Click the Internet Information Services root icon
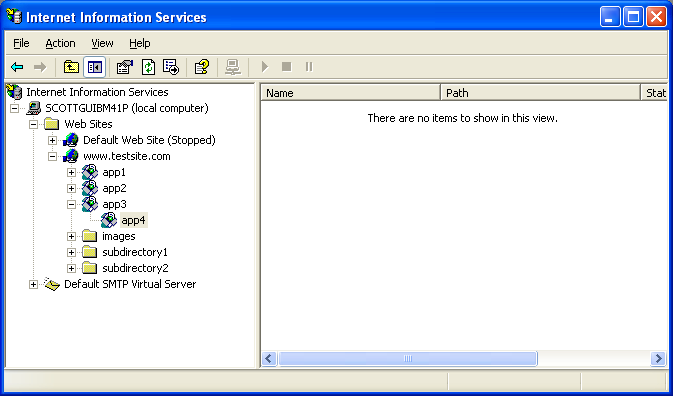Screen dimensions: 673x397 (x=14, y=91)
